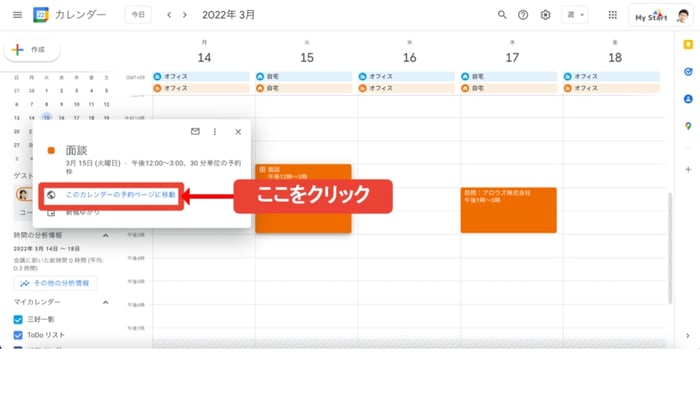700x393 pixels.
Task: Click blue オフィス location chip on day 18
Action: (x=612, y=76)
